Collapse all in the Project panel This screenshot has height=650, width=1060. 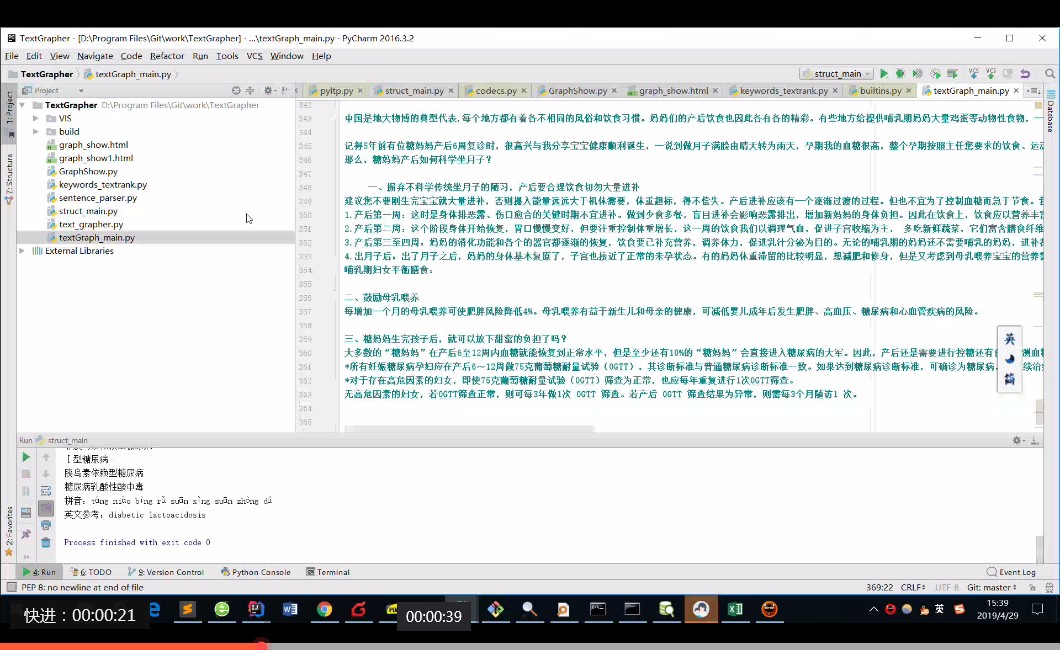pos(250,90)
